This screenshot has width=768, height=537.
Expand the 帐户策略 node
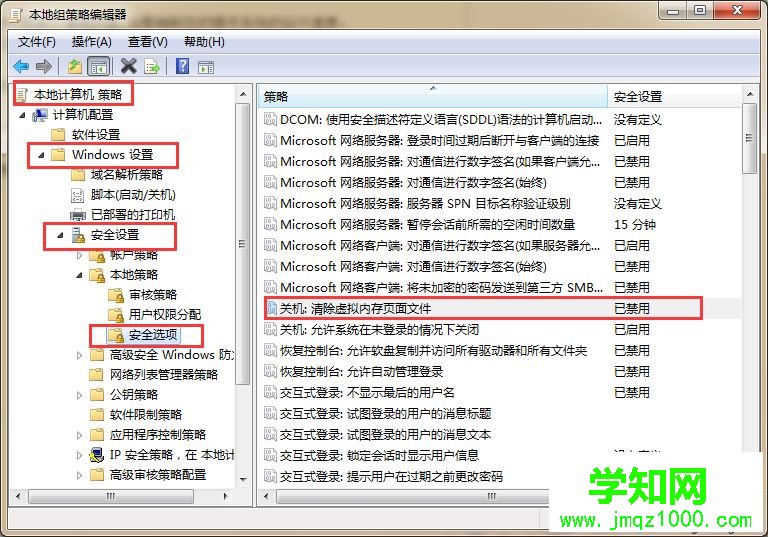pos(80,255)
